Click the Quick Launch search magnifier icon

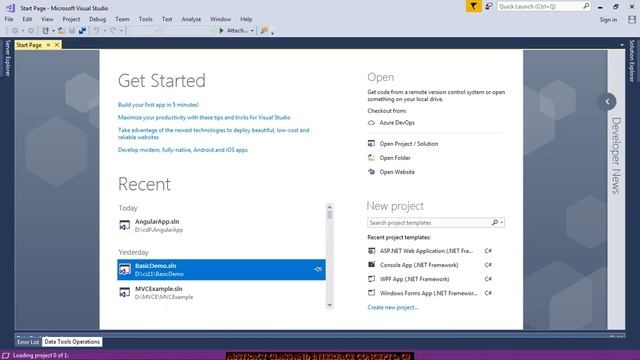coord(586,6)
